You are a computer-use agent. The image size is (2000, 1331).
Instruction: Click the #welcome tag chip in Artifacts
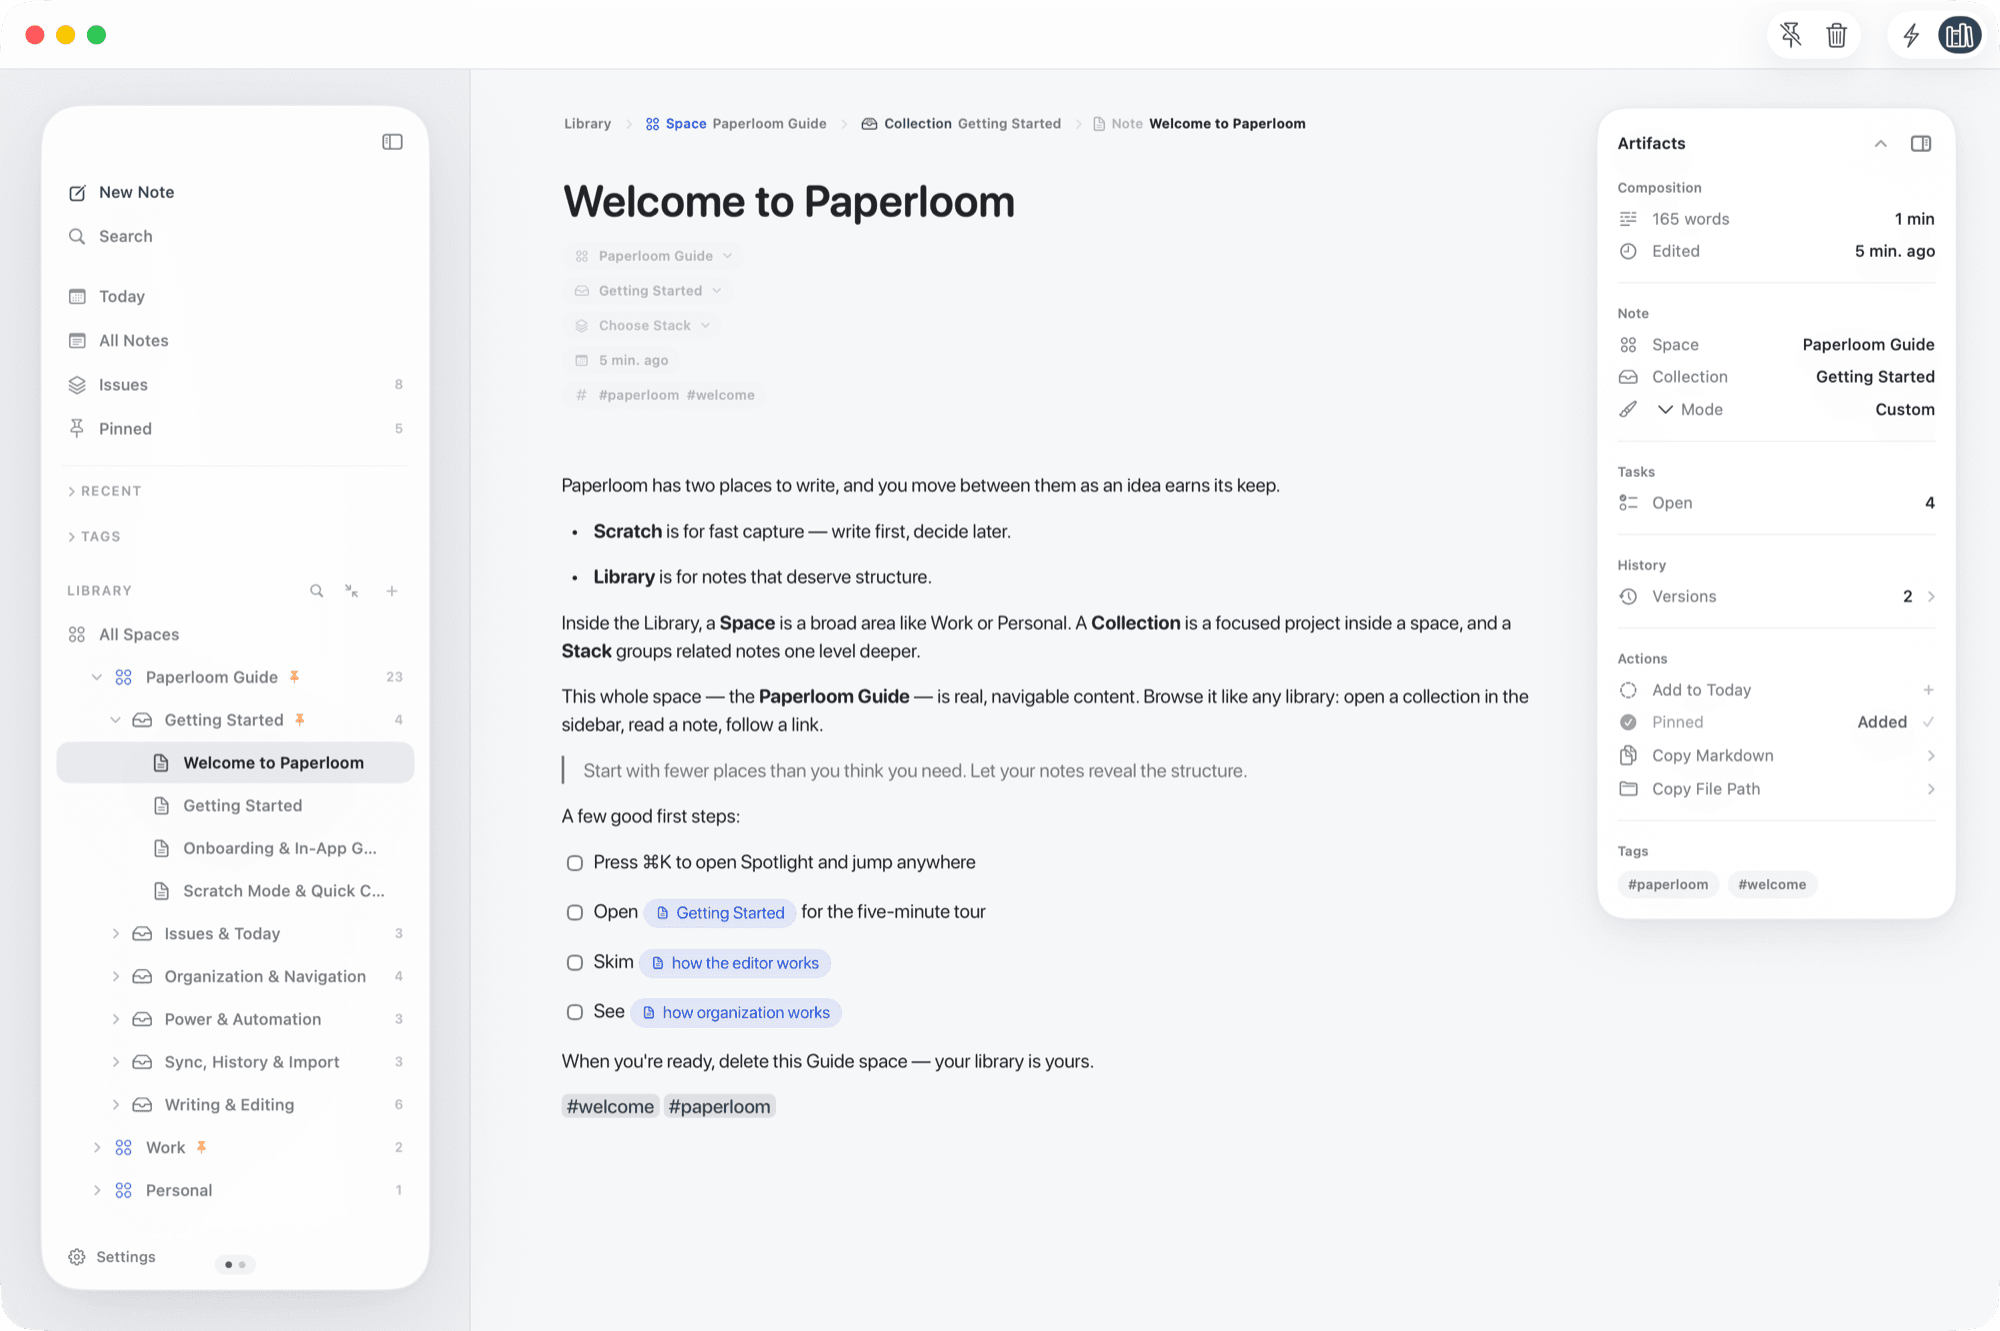1772,885
